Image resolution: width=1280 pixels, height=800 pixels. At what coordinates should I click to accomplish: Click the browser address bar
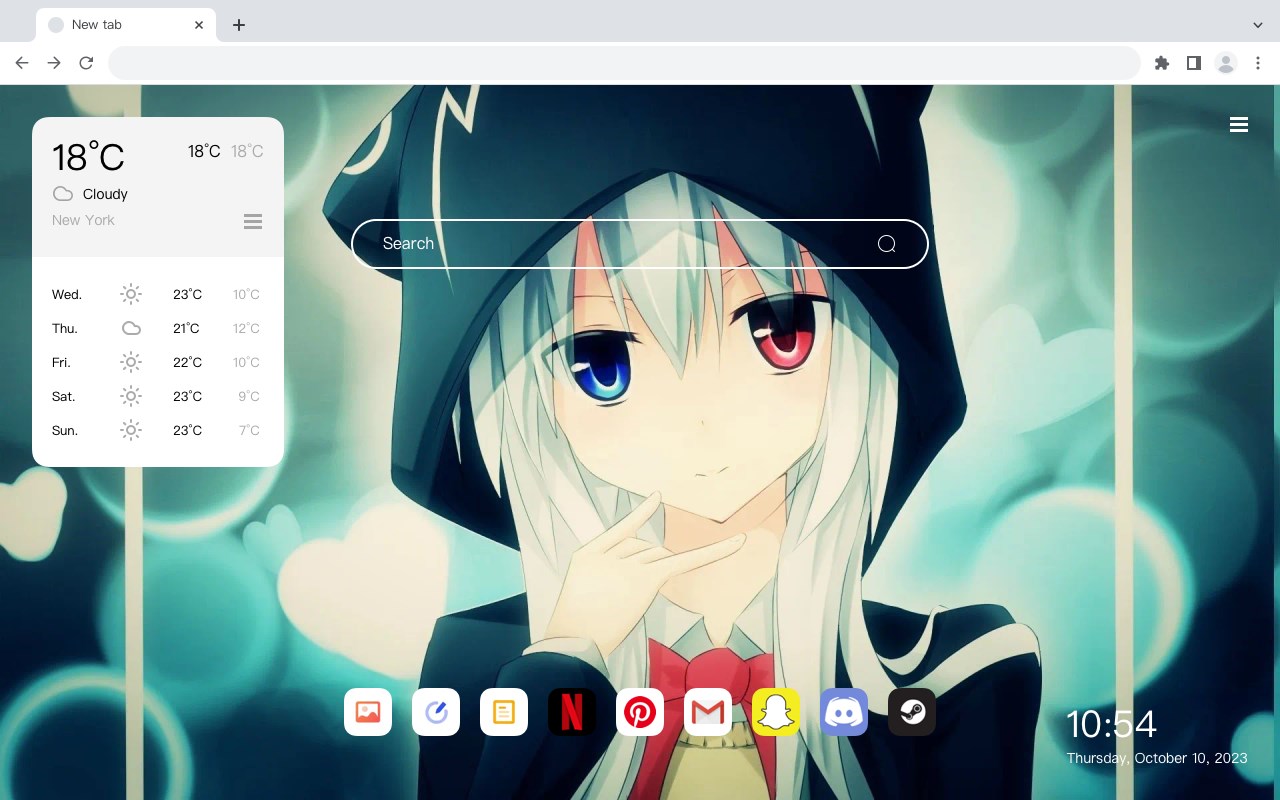pyautogui.click(x=624, y=63)
